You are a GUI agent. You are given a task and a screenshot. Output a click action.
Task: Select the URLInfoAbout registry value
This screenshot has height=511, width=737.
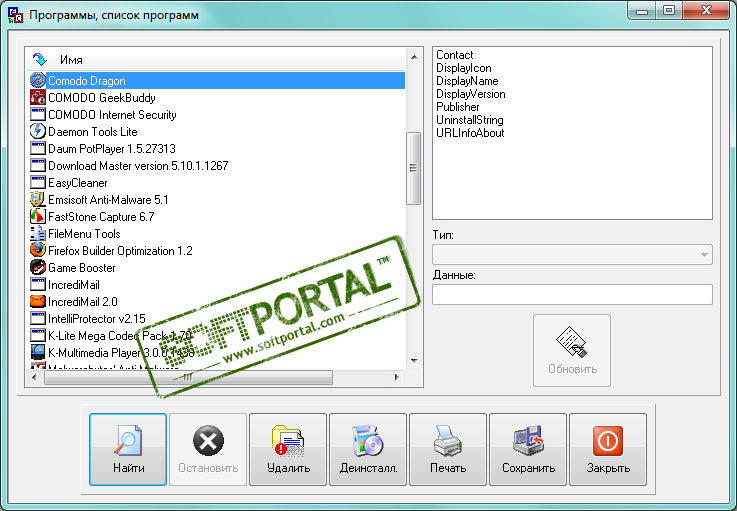coord(470,133)
